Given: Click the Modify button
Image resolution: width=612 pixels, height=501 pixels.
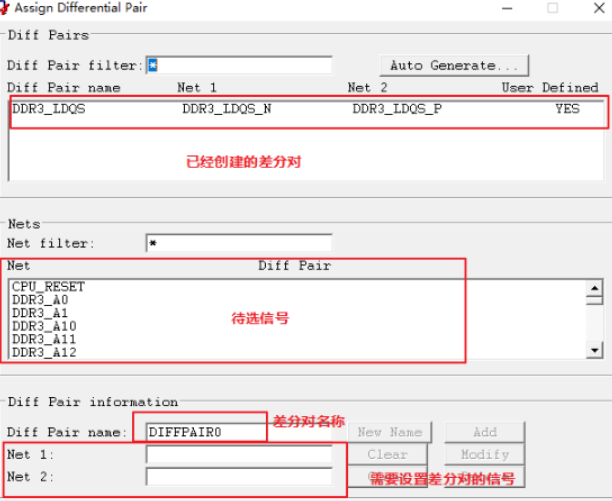Looking at the screenshot, I should pos(485,455).
